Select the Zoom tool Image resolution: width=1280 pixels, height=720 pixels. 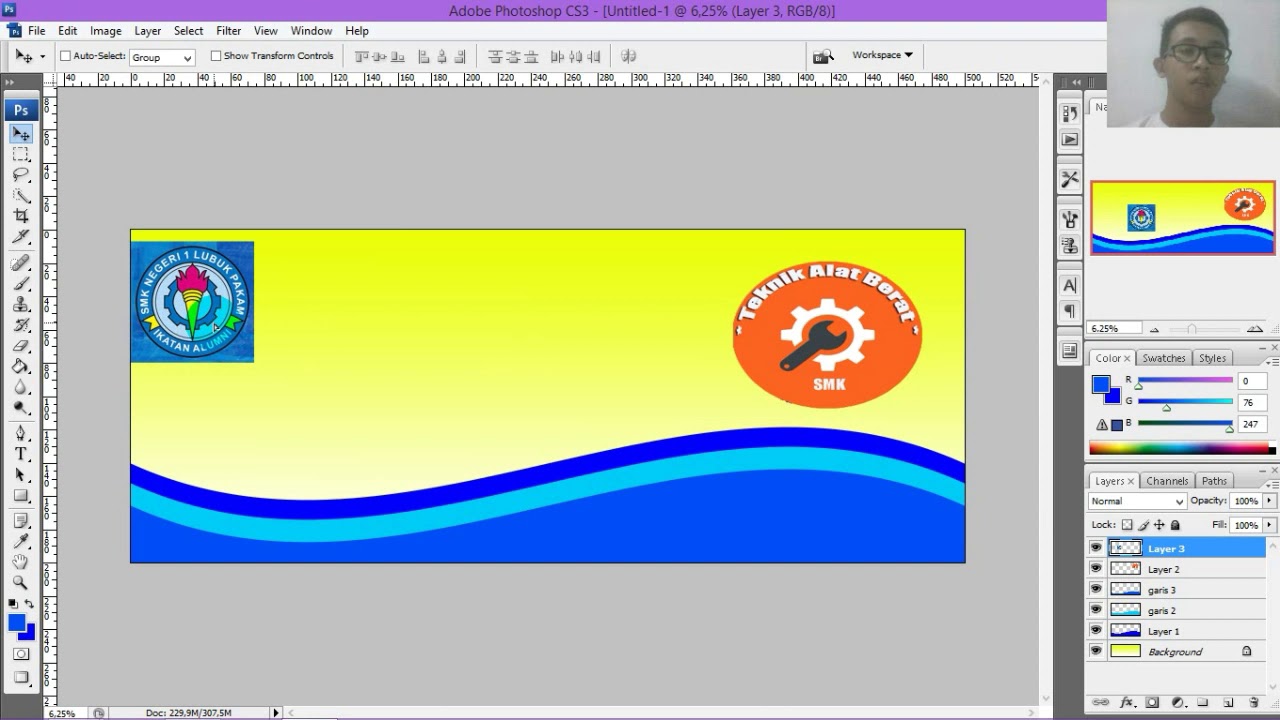pos(21,582)
